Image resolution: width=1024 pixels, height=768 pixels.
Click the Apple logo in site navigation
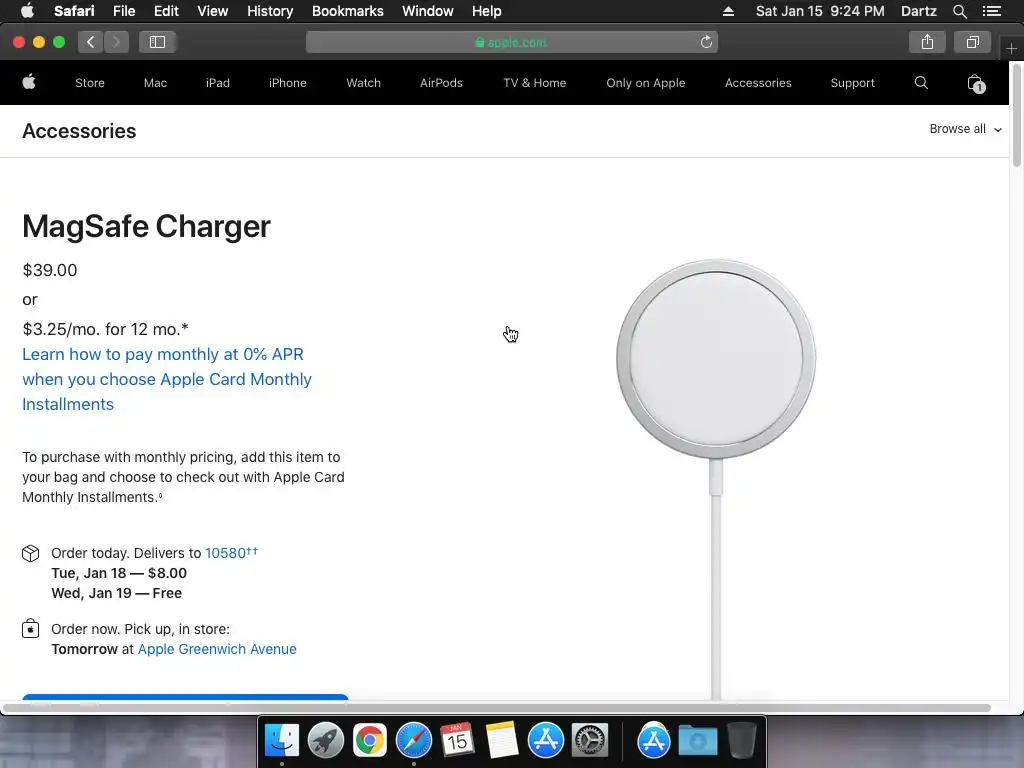29,82
